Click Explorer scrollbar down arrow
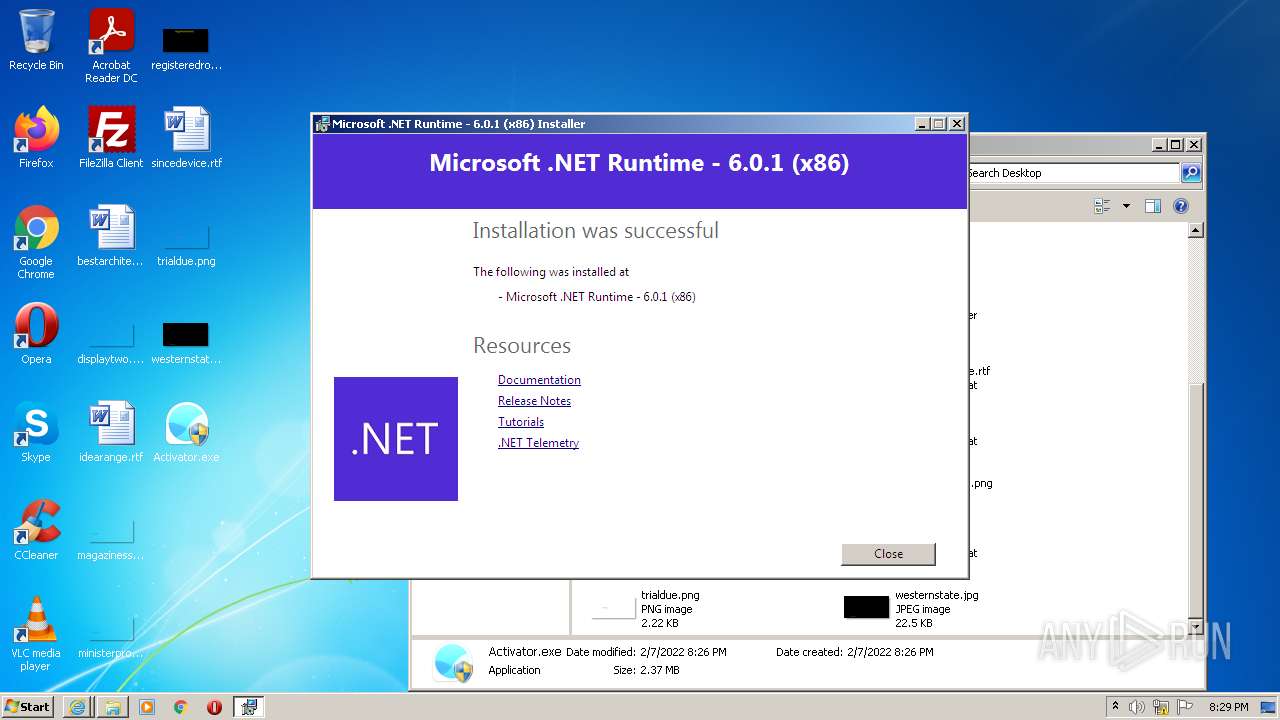The width and height of the screenshot is (1280, 720). pos(1195,625)
